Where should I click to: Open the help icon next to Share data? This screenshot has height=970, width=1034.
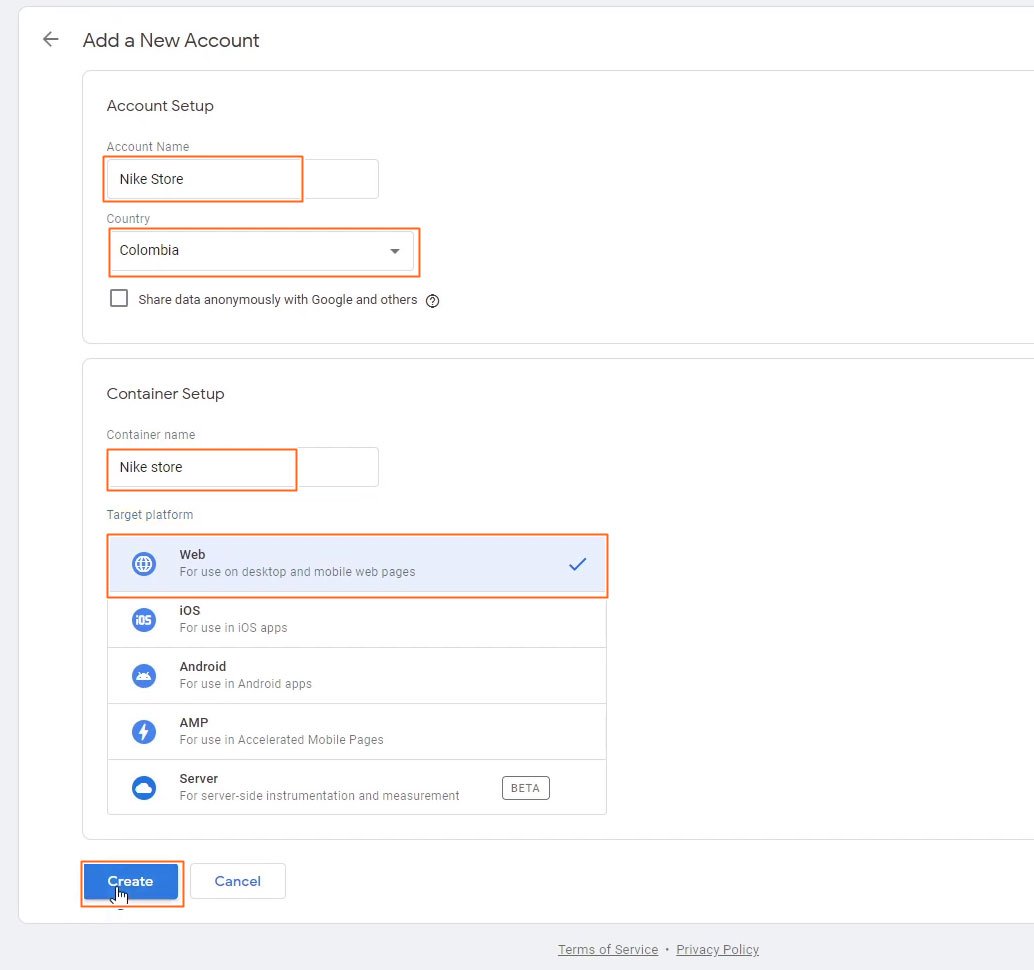(433, 301)
